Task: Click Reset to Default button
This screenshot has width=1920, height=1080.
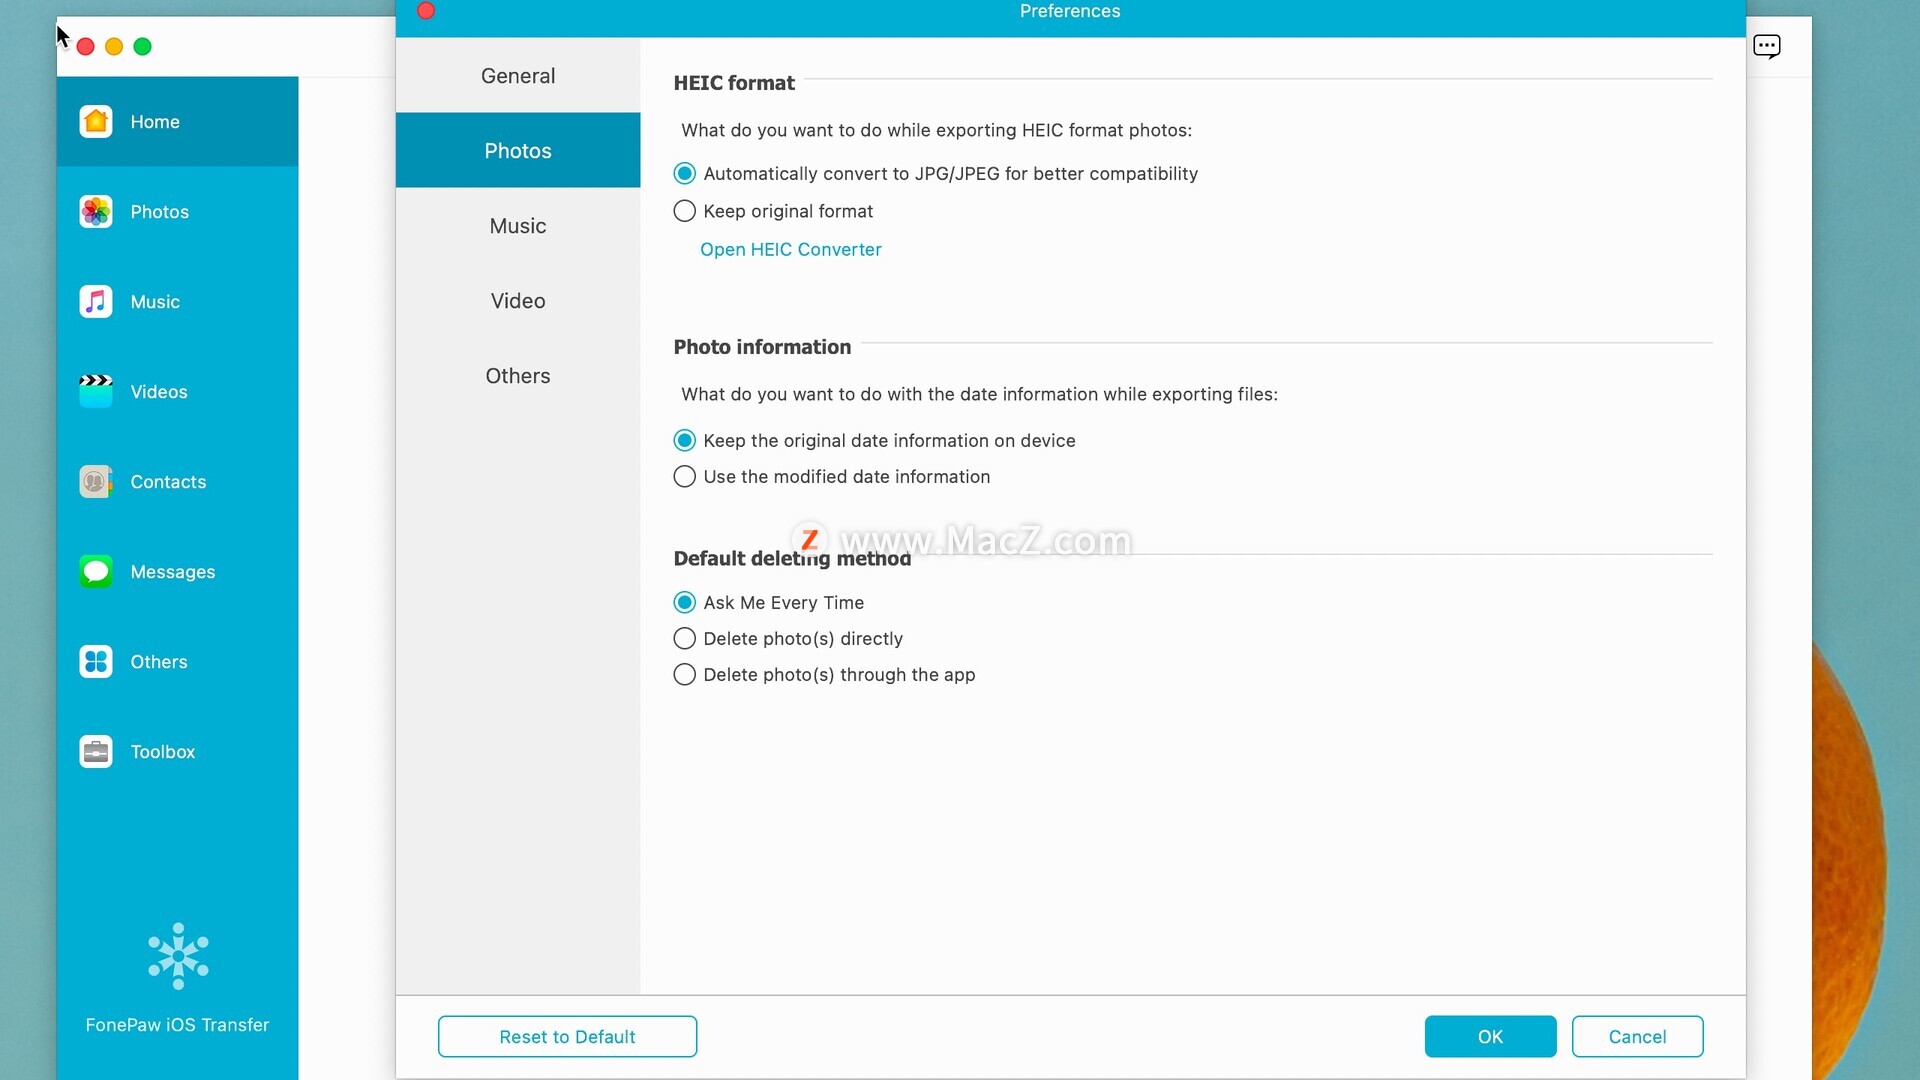Action: click(567, 1037)
